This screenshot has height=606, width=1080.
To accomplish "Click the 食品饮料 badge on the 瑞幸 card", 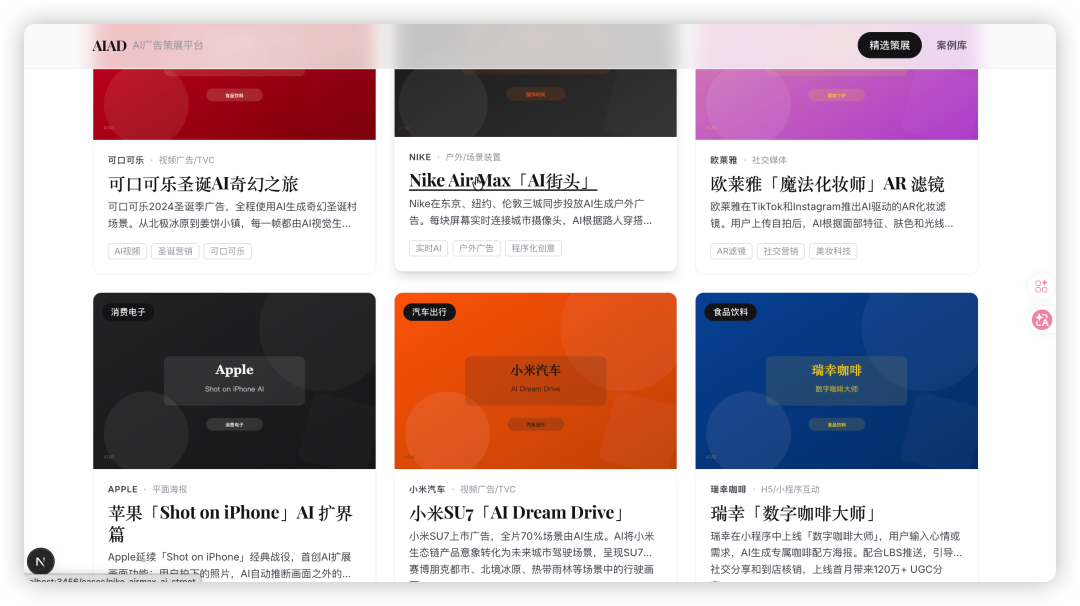I will (731, 312).
